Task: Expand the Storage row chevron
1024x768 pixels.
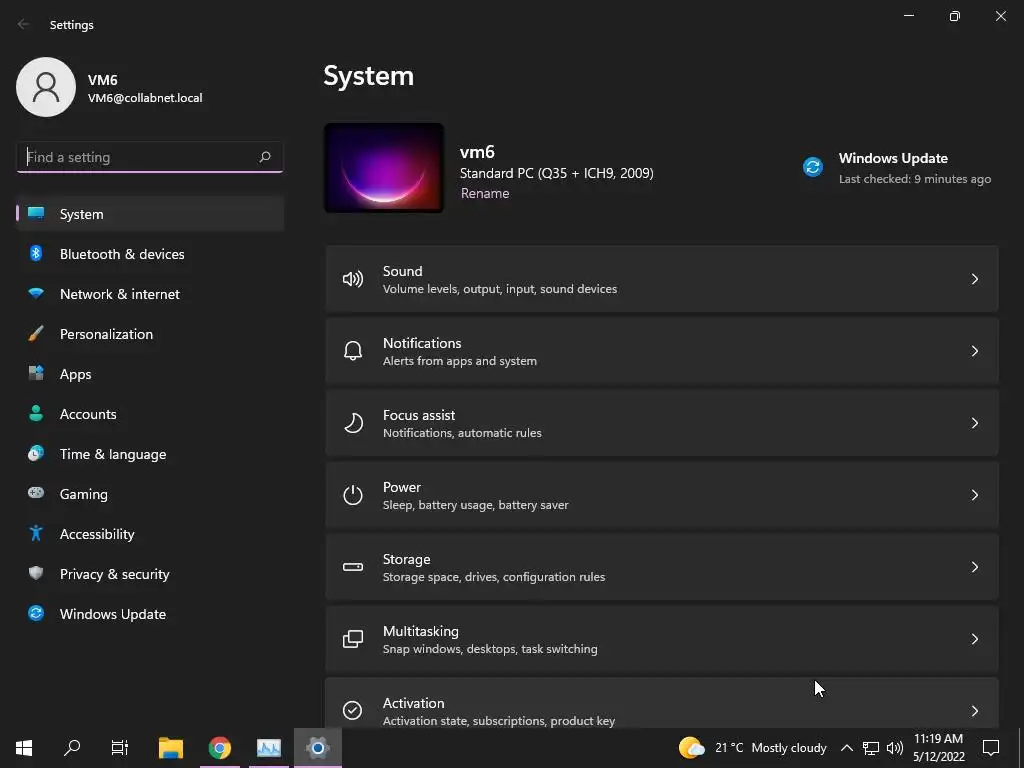Action: tap(974, 567)
